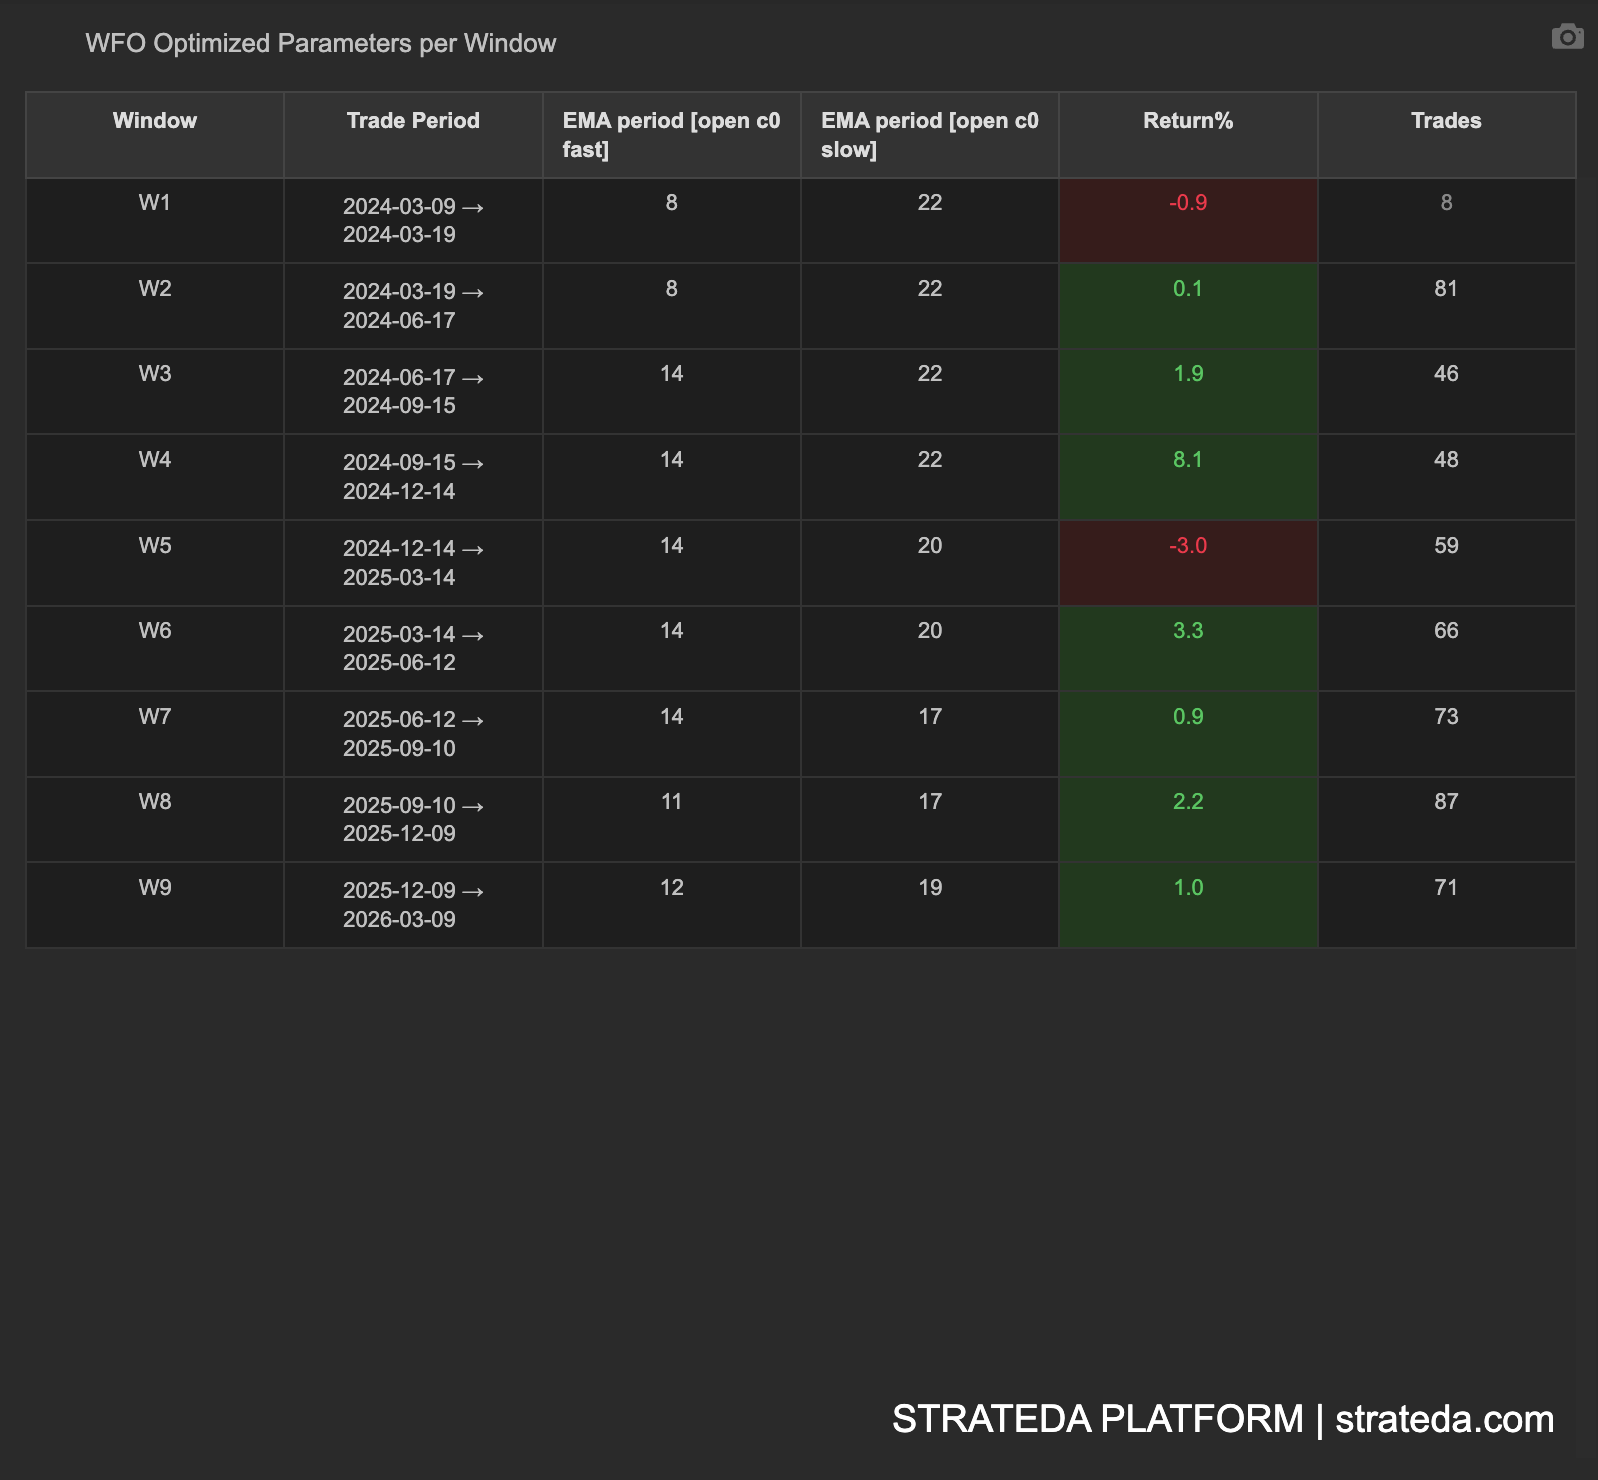Click the 48 trades cell

[x=1446, y=477]
